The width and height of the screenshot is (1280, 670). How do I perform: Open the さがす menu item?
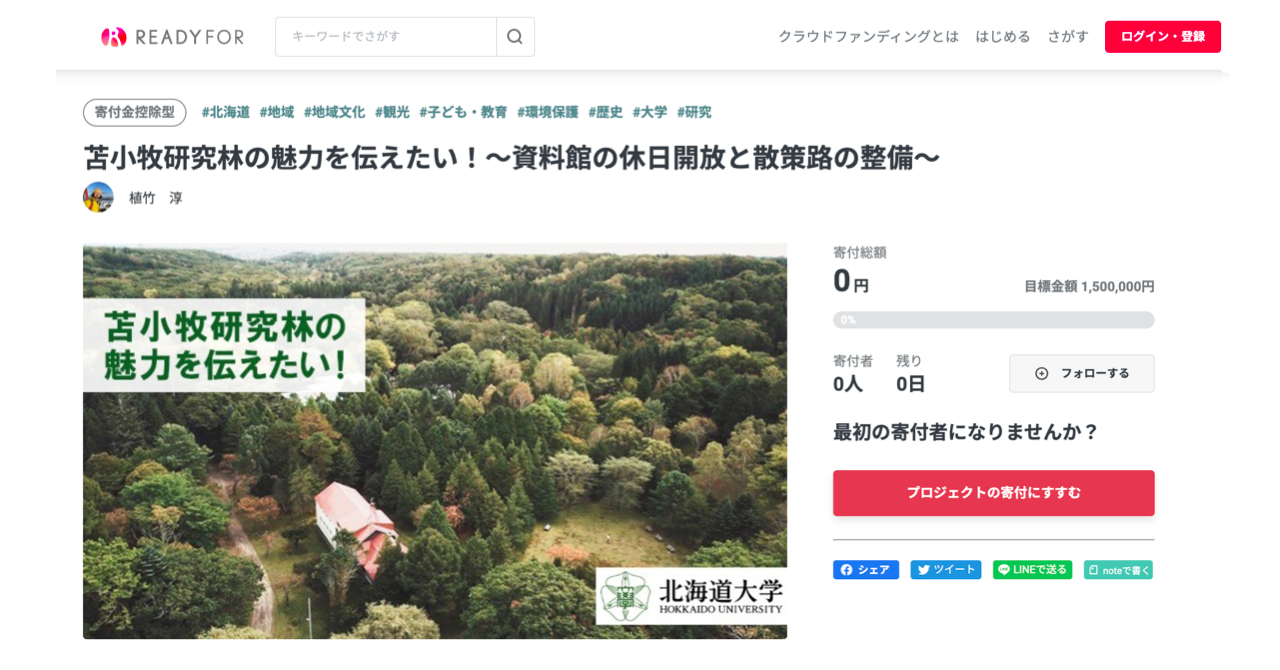(x=1068, y=37)
